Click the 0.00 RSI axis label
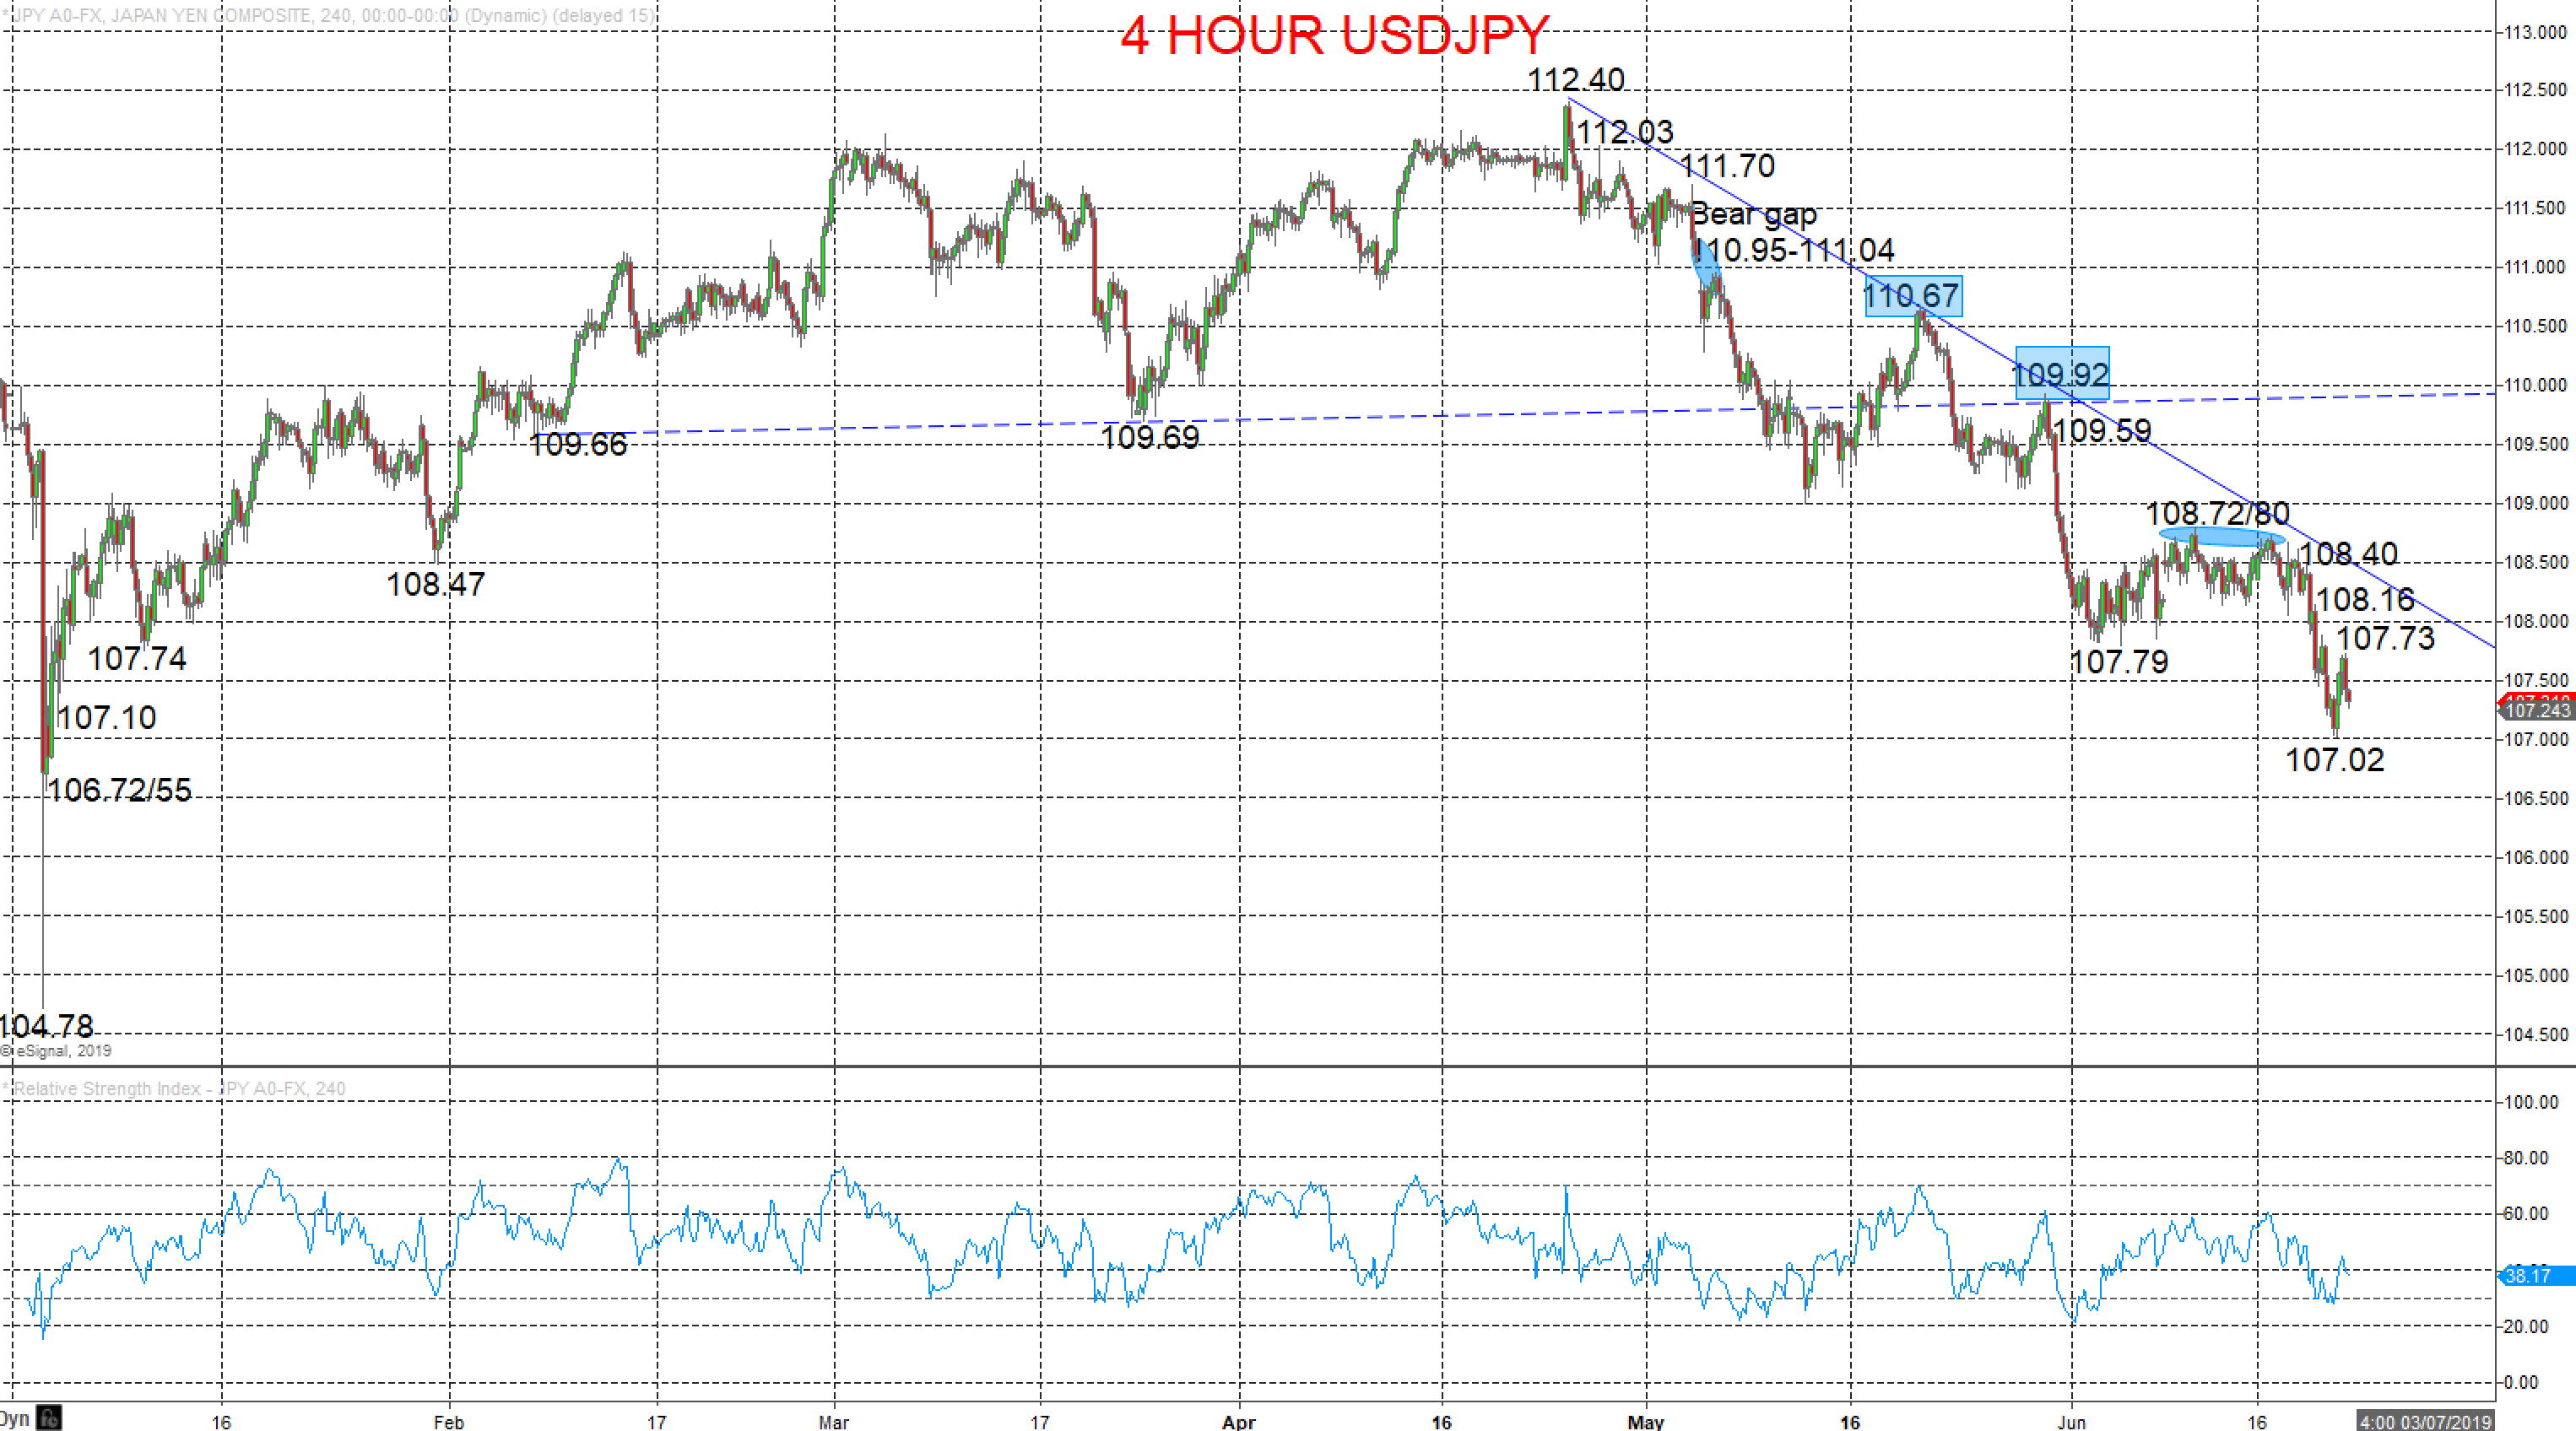Viewport: 2576px width, 1431px height. coord(2520,1383)
